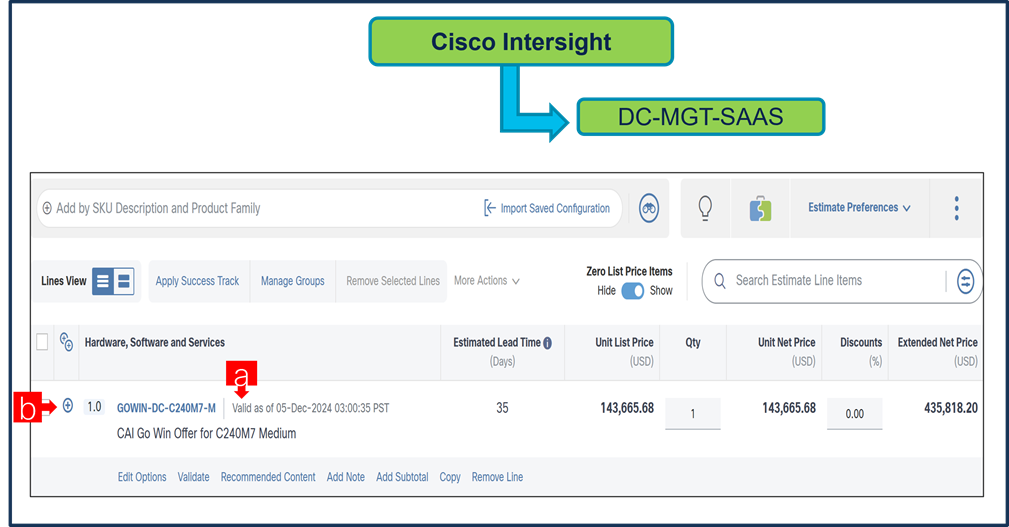
Task: Focus the Add by SKU Description field
Action: pyautogui.click(x=329, y=208)
